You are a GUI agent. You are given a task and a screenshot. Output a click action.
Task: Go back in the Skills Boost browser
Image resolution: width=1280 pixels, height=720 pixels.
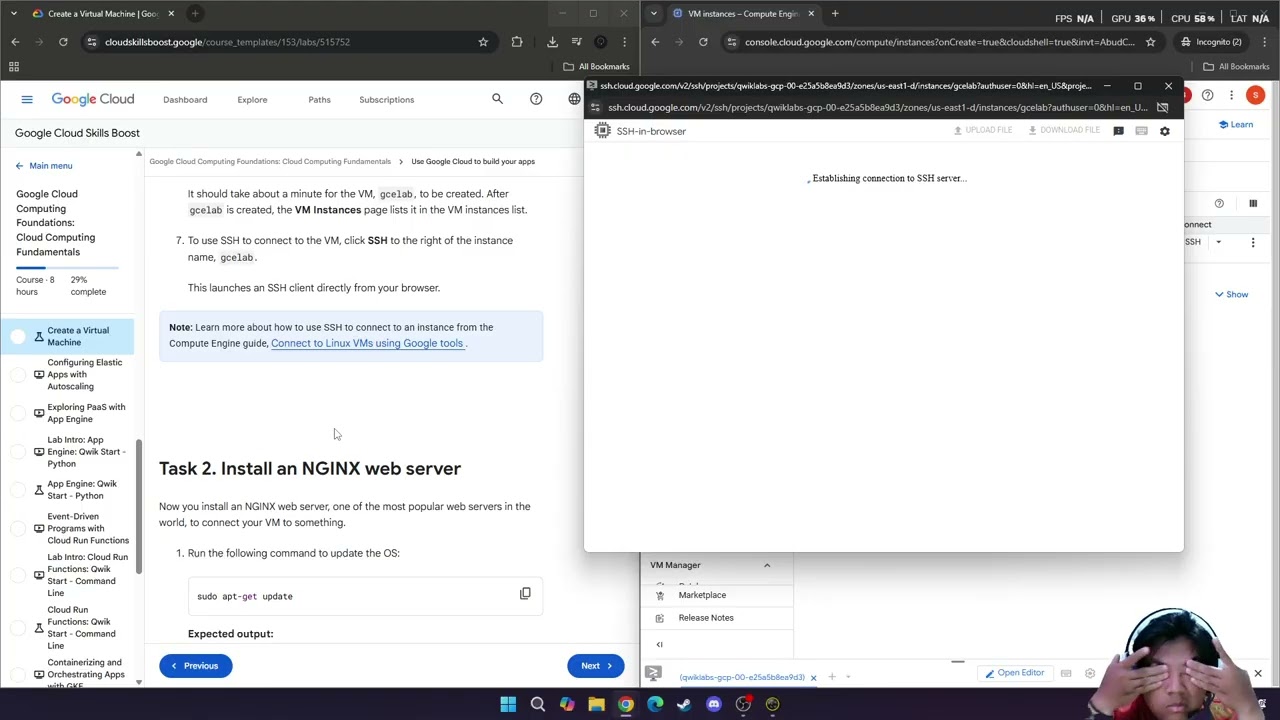[x=15, y=42]
